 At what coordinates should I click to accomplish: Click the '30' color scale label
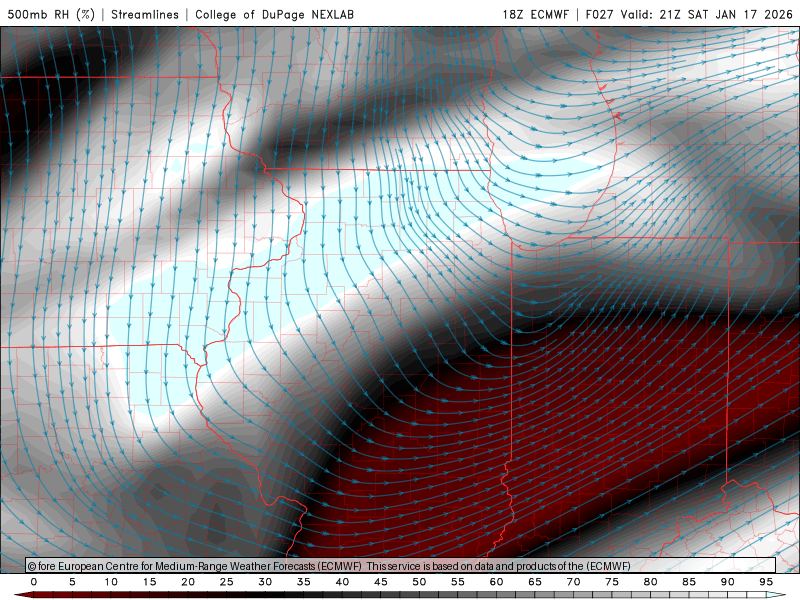pos(265,582)
